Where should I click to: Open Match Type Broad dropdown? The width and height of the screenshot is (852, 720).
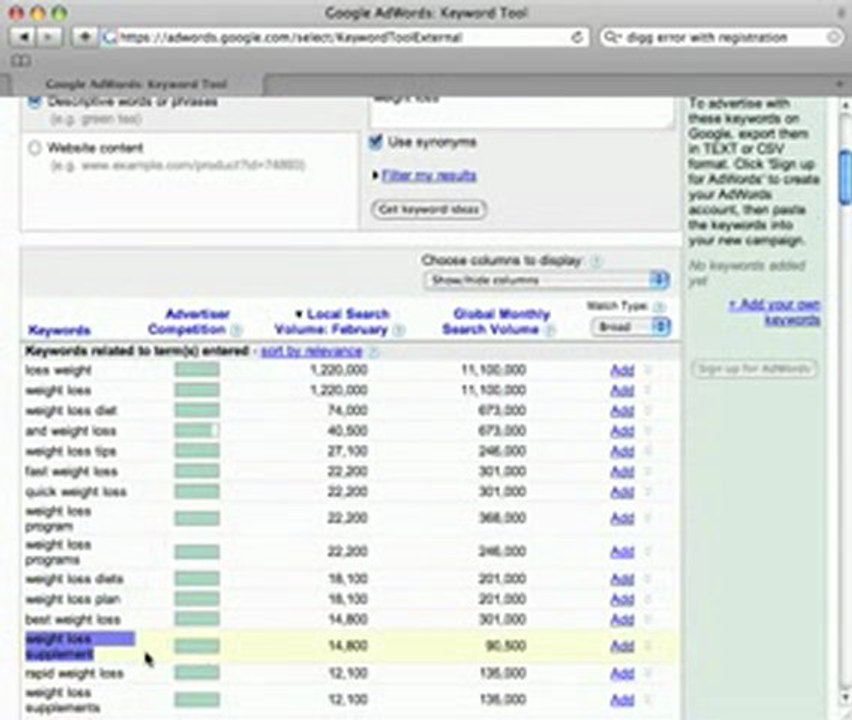tap(631, 327)
